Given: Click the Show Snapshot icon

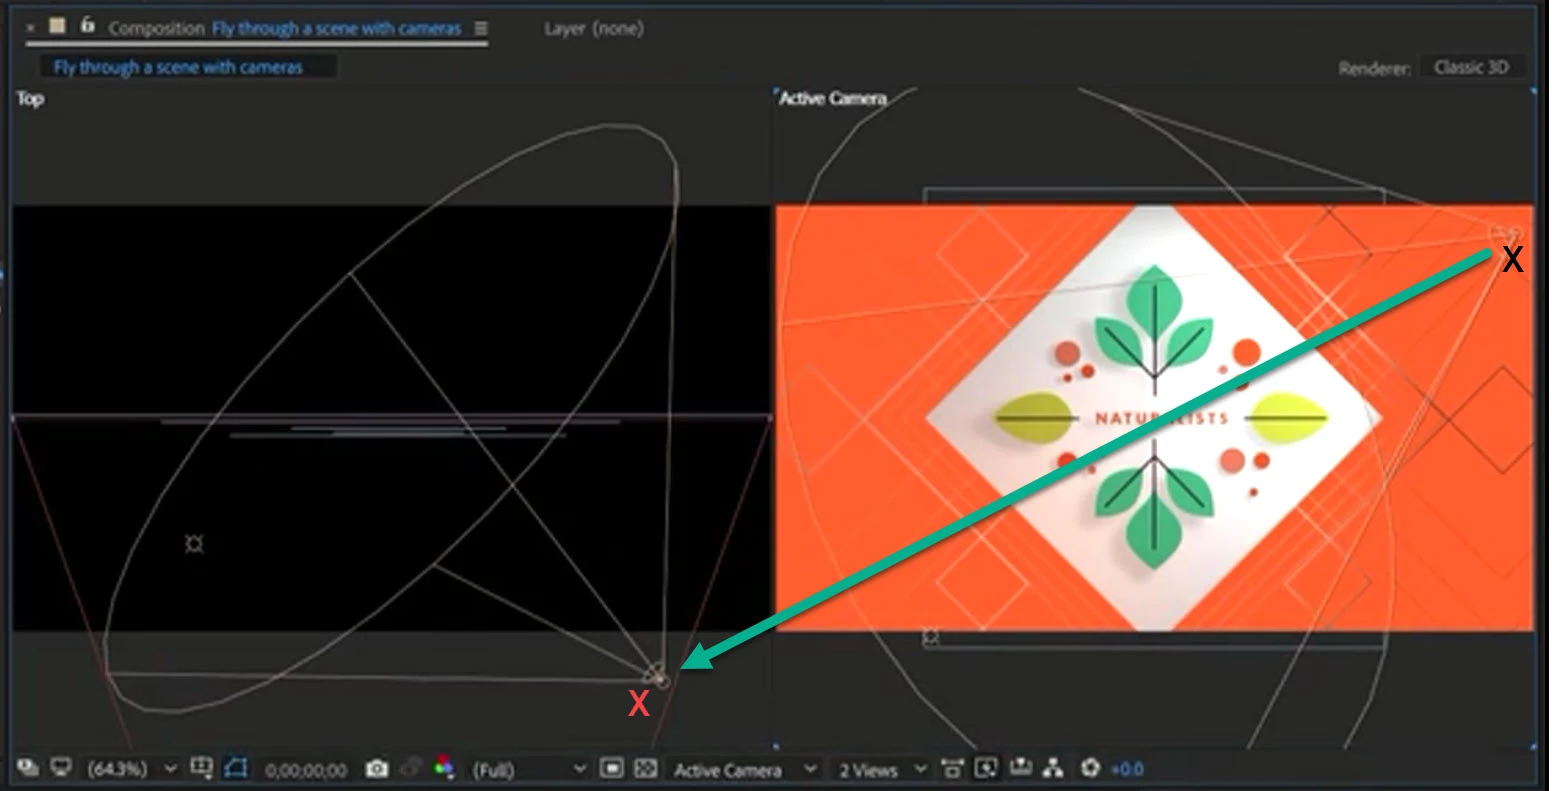Looking at the screenshot, I should [410, 768].
